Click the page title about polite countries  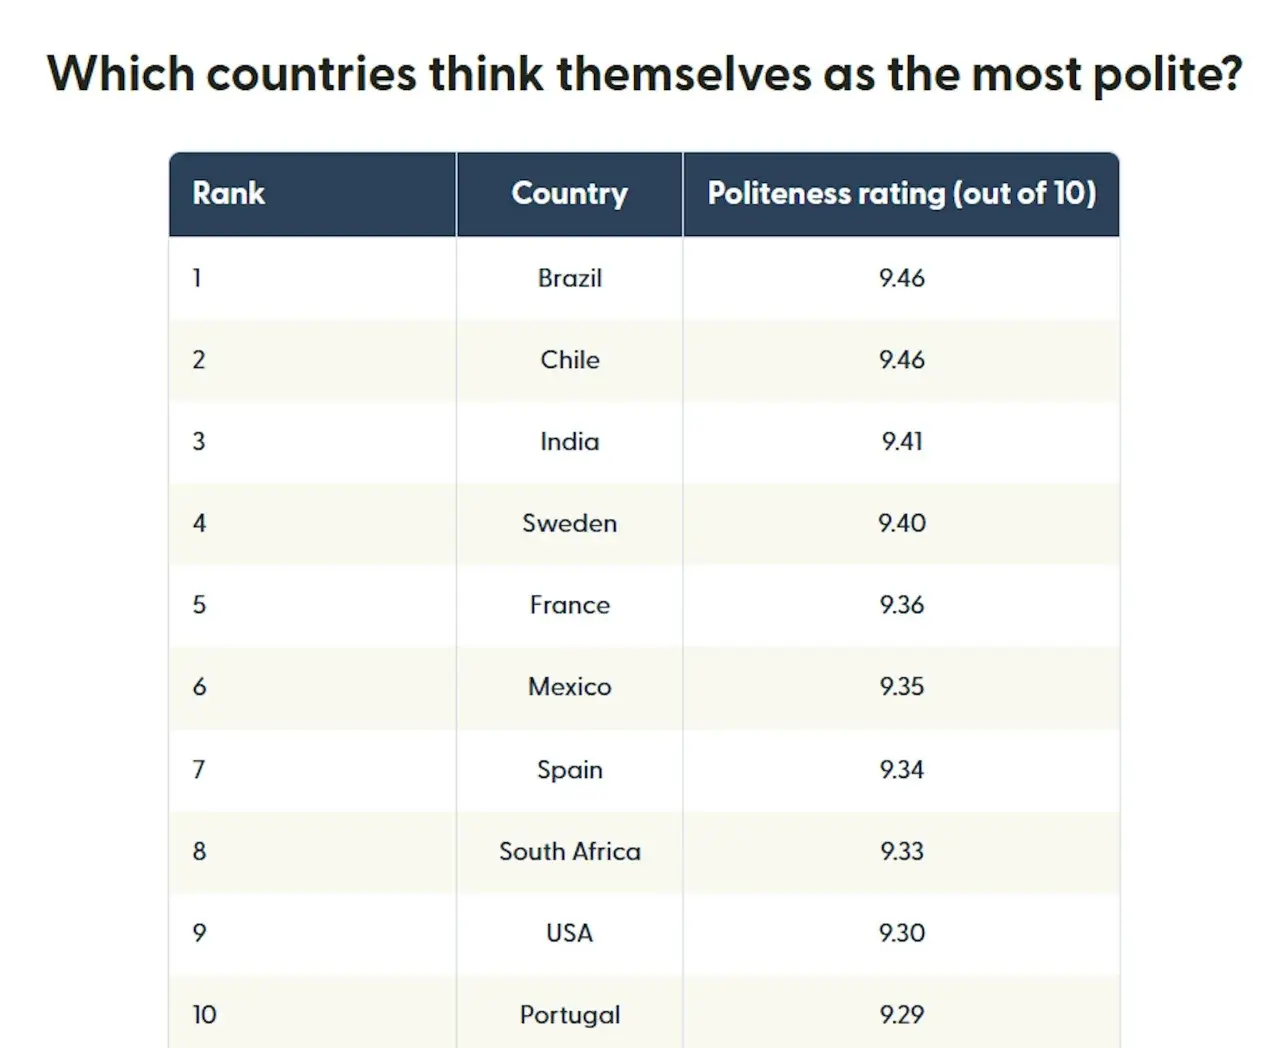tap(644, 74)
